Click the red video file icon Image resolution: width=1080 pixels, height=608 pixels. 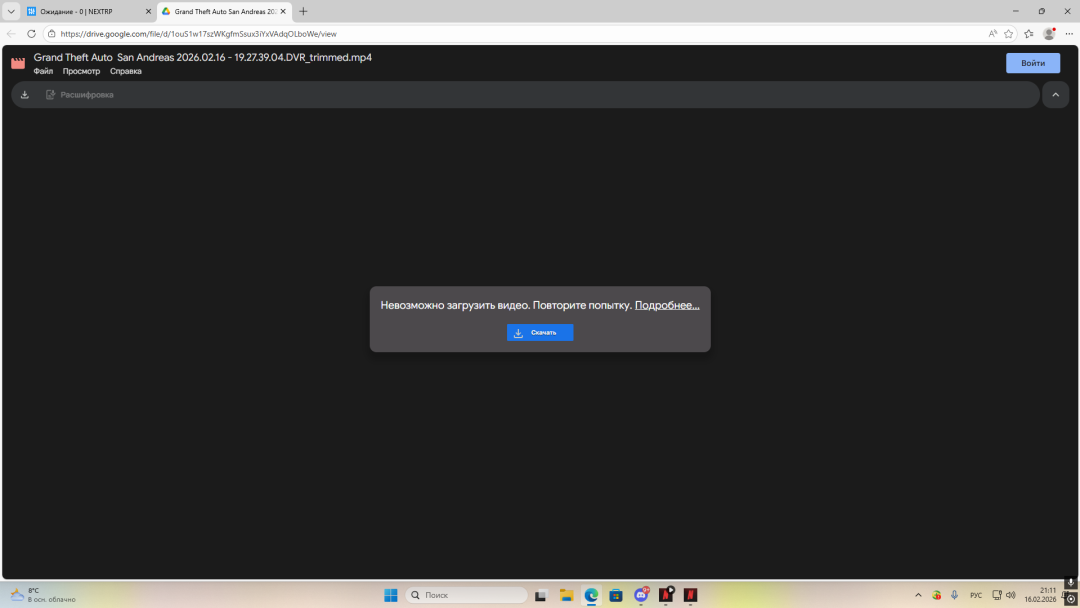18,63
